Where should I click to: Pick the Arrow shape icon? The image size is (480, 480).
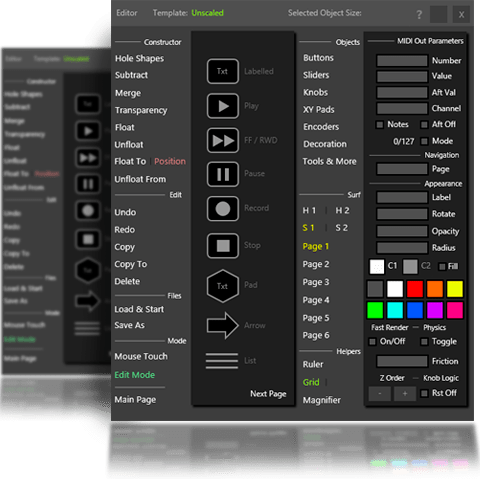(x=223, y=326)
